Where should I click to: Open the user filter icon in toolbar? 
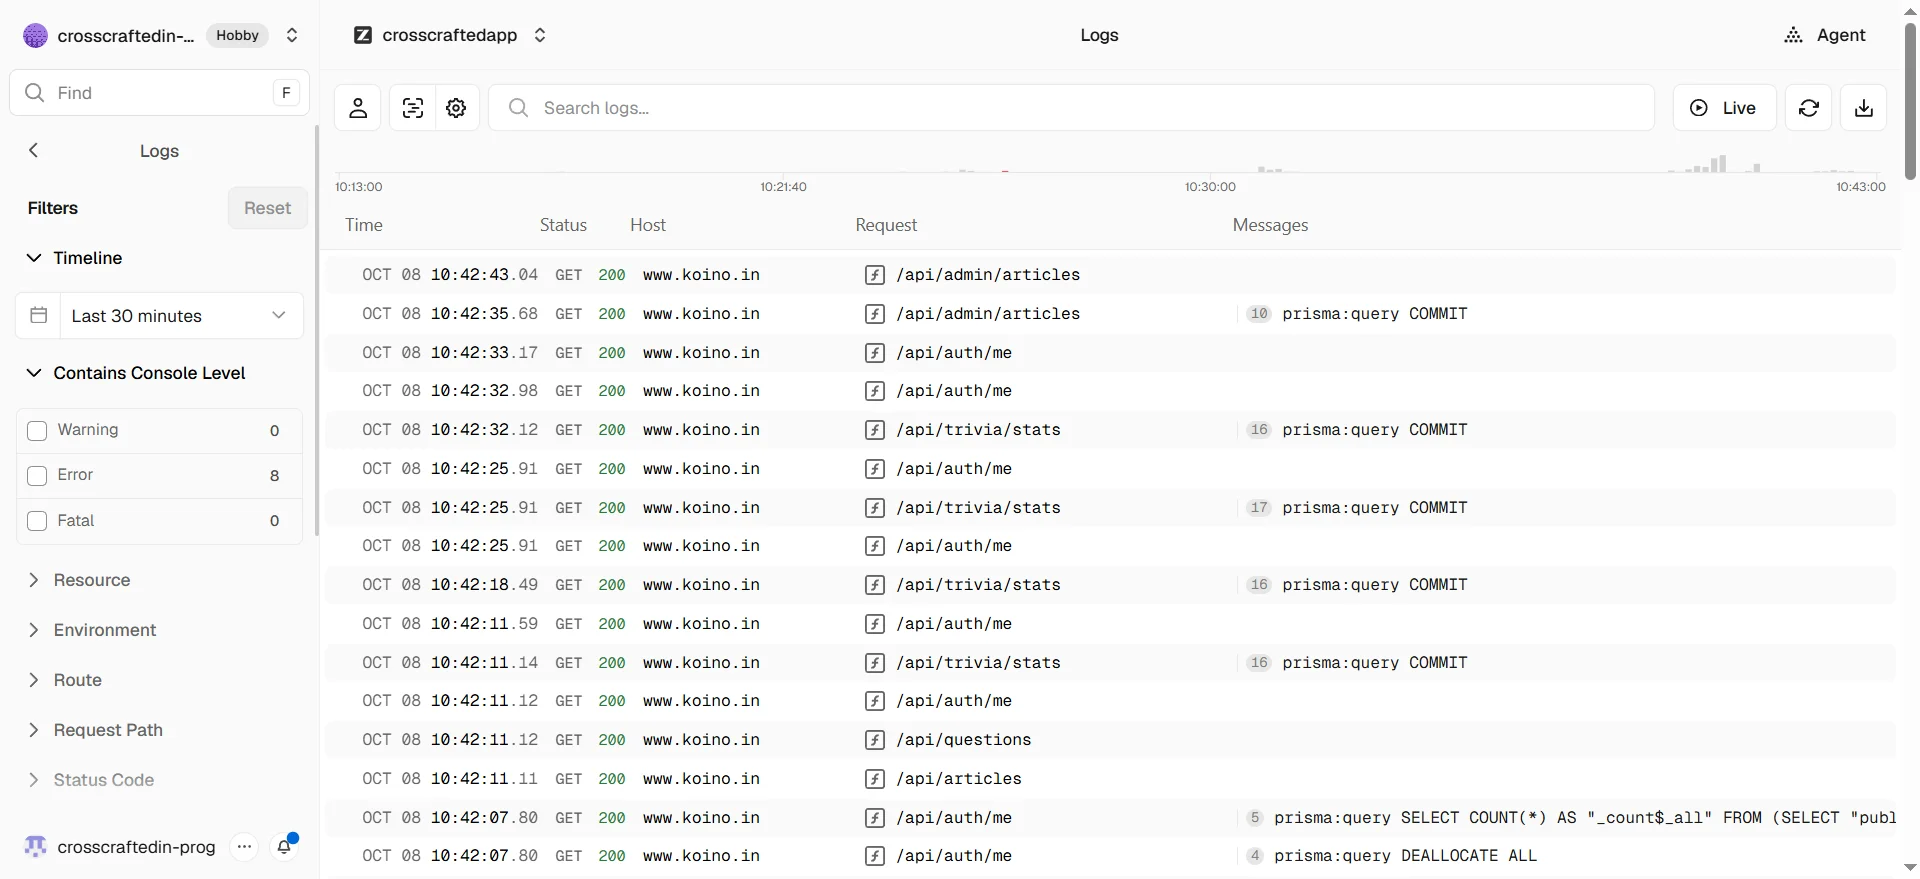[x=358, y=108]
